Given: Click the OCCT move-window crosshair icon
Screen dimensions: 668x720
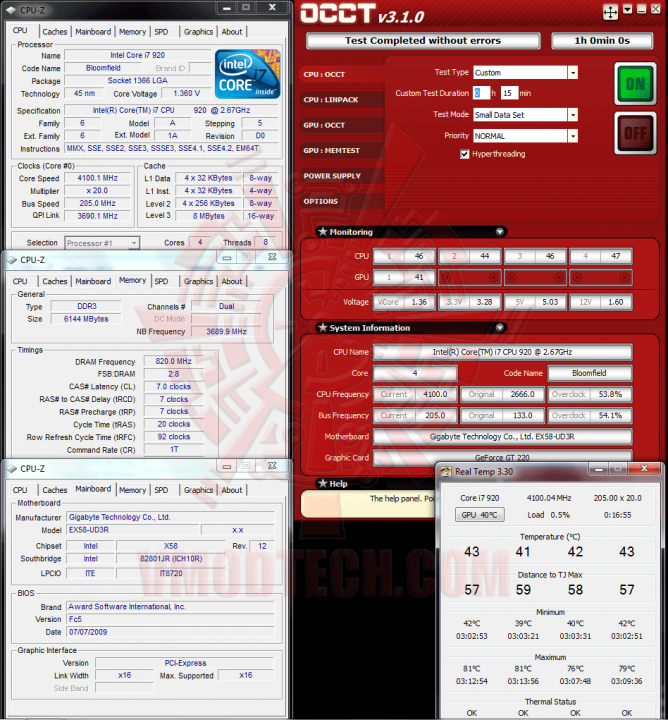Looking at the screenshot, I should [x=610, y=12].
